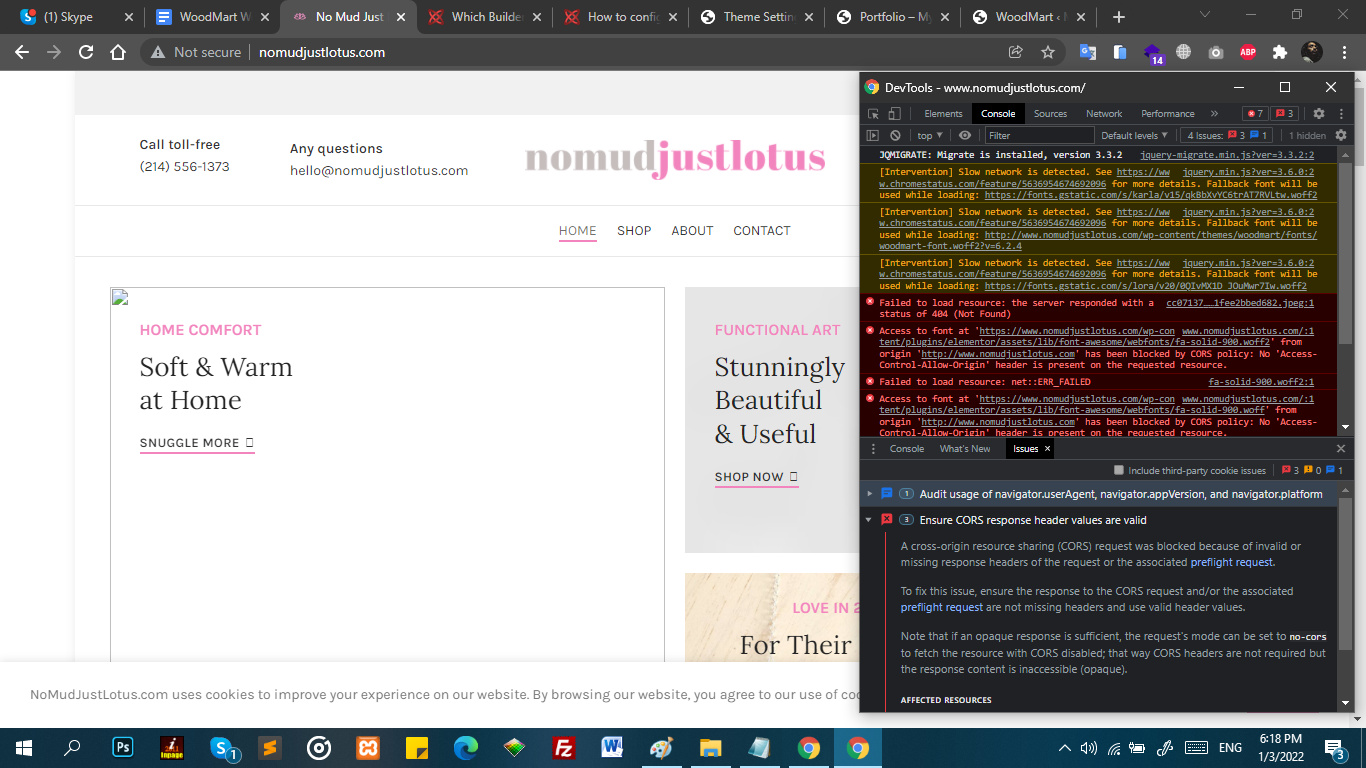Click the camera screenshot extension icon
The image size is (1366, 768).
(x=1216, y=52)
